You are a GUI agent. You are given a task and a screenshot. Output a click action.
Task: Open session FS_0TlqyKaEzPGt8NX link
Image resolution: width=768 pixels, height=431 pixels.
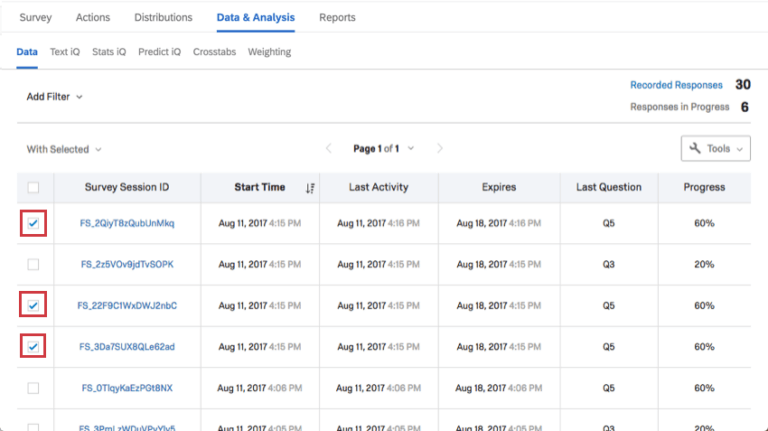pos(127,388)
